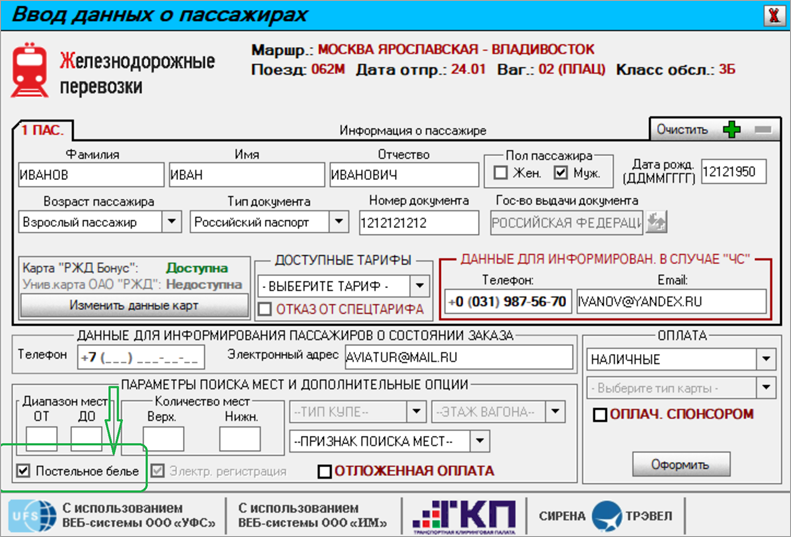Click the Отчество field with ИВАНОВИЧ

[x=404, y=175]
